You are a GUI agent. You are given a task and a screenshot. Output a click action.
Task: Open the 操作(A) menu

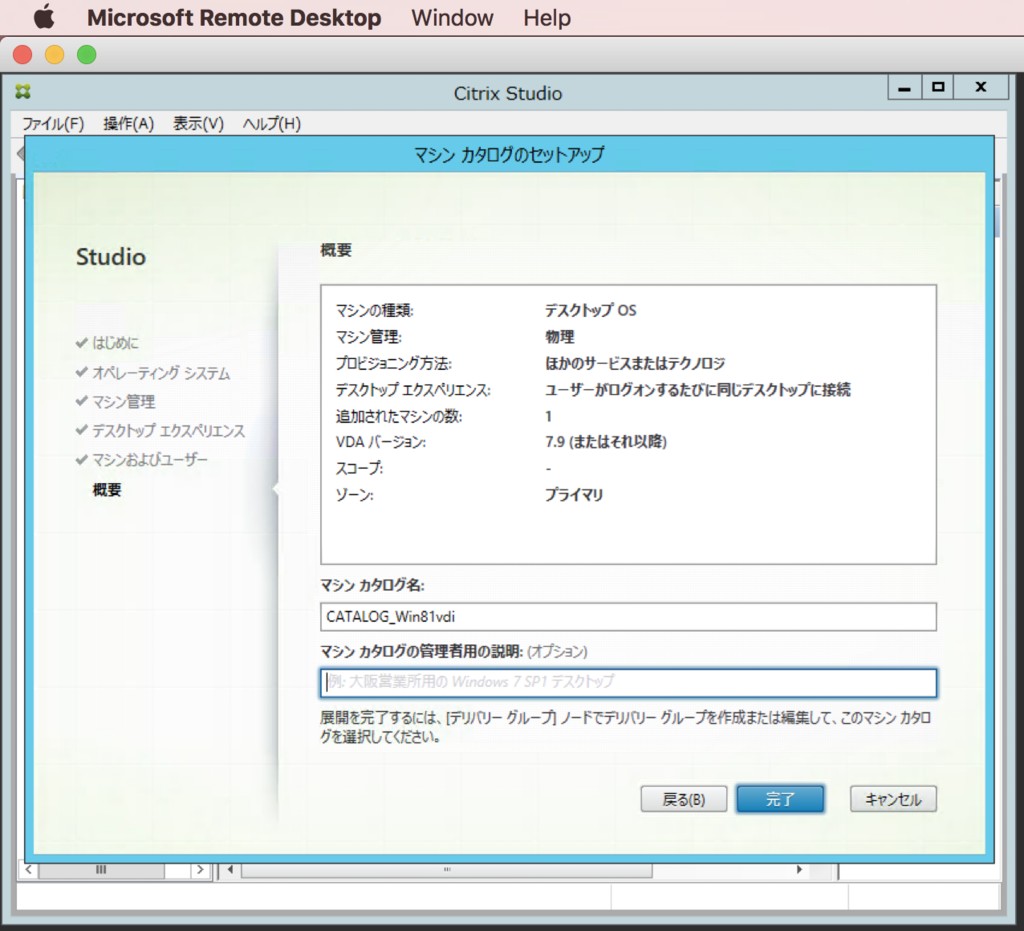[x=128, y=123]
